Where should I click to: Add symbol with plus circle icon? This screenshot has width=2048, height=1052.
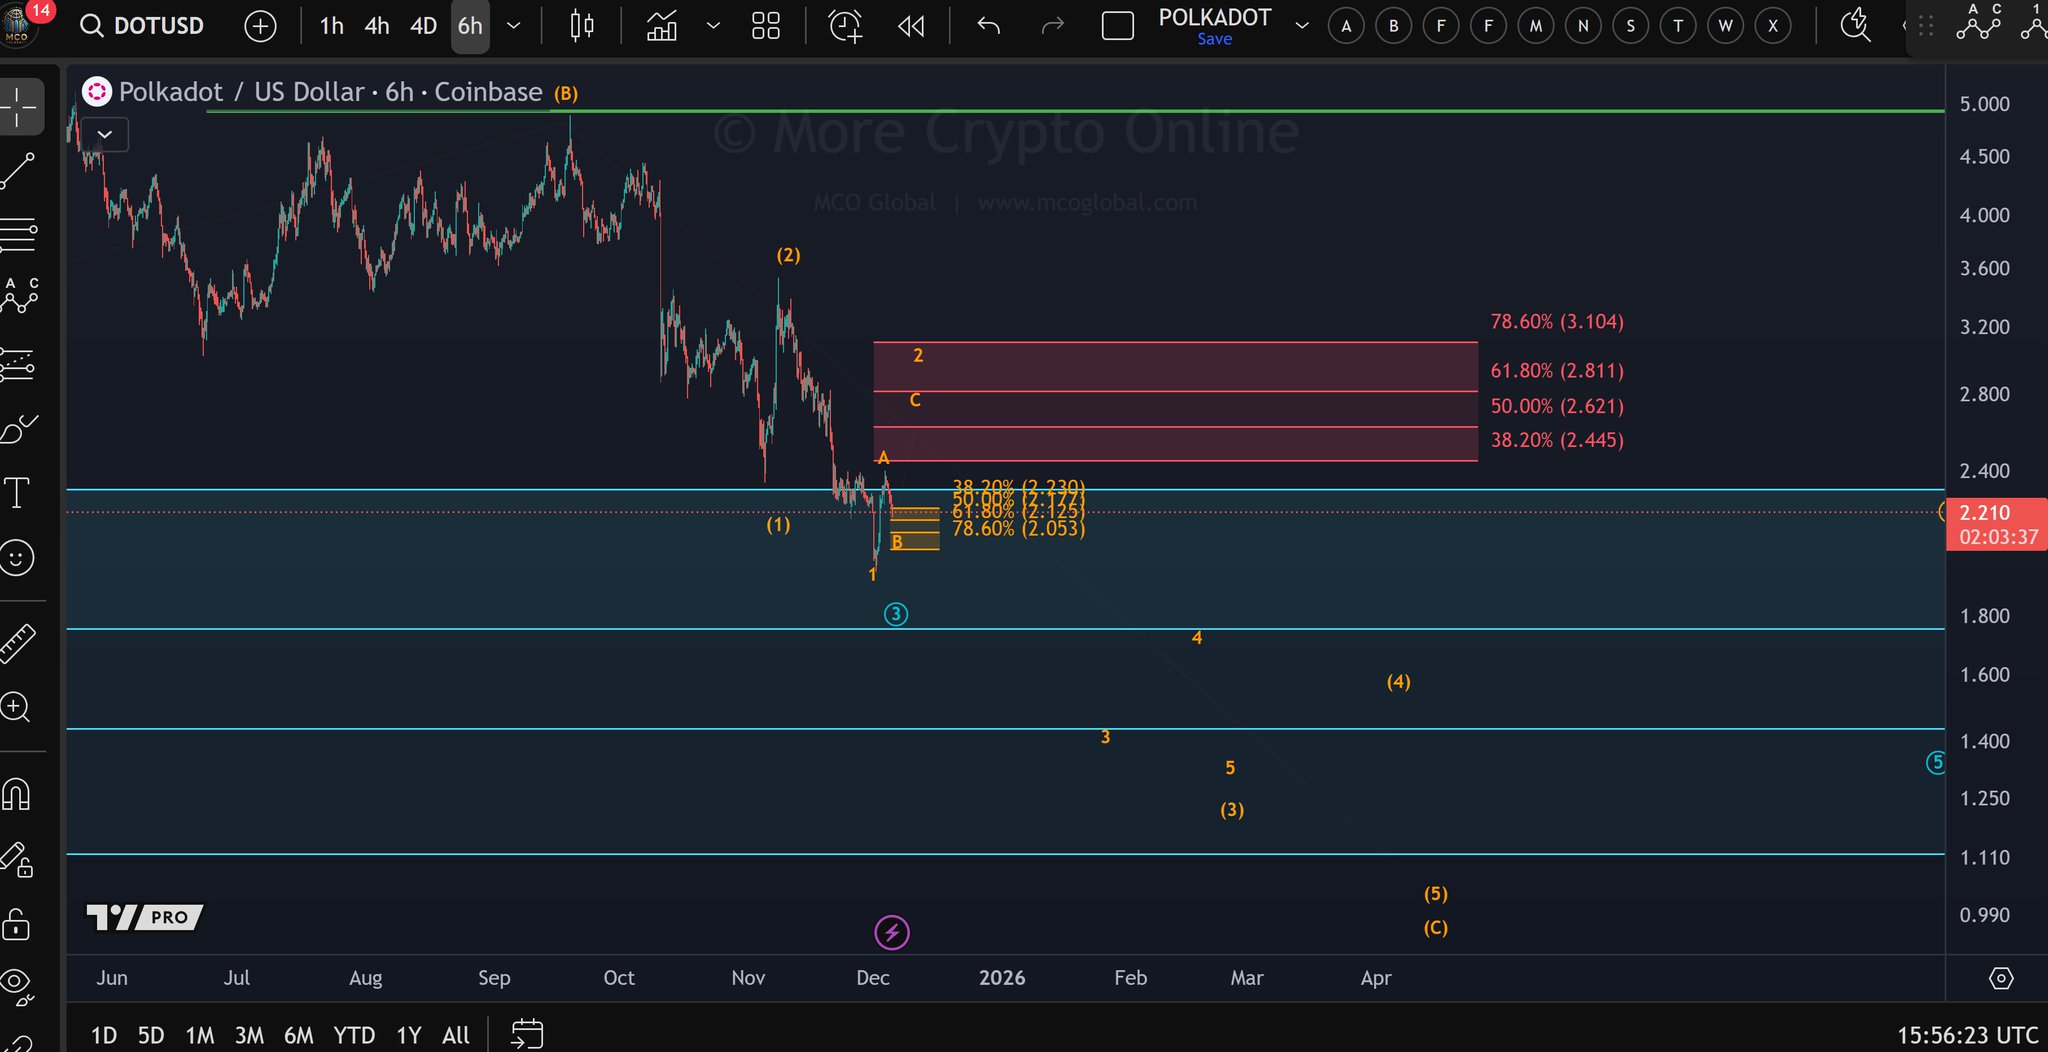[260, 26]
